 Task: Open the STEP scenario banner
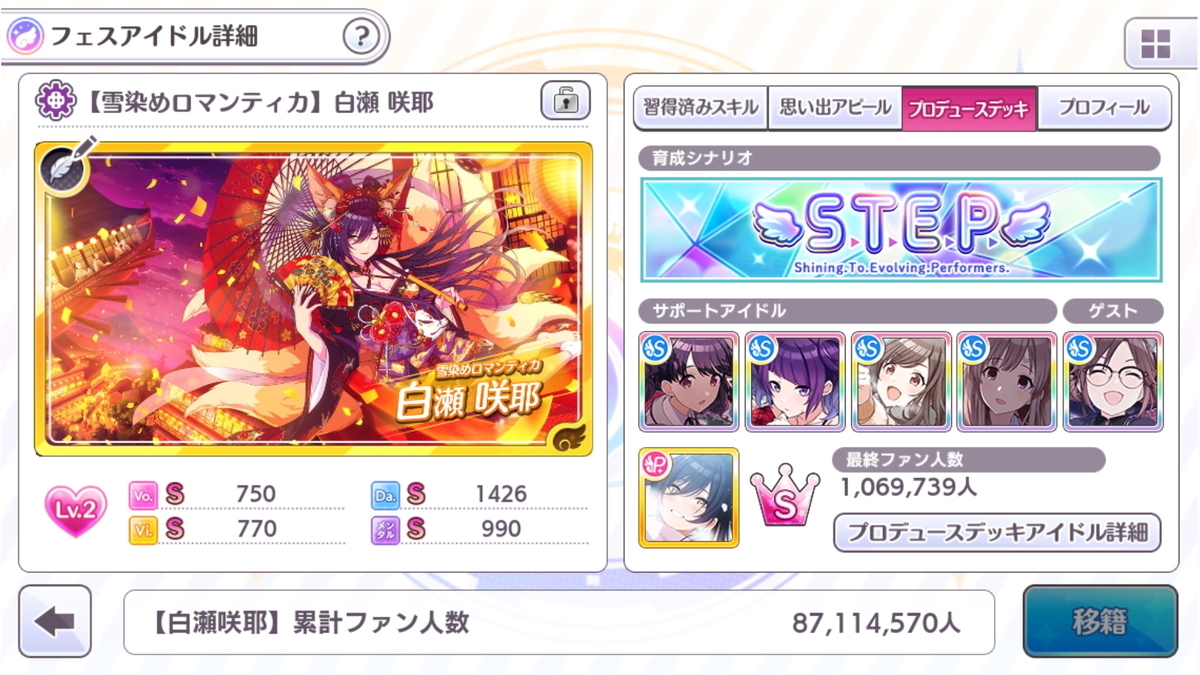[x=901, y=229]
